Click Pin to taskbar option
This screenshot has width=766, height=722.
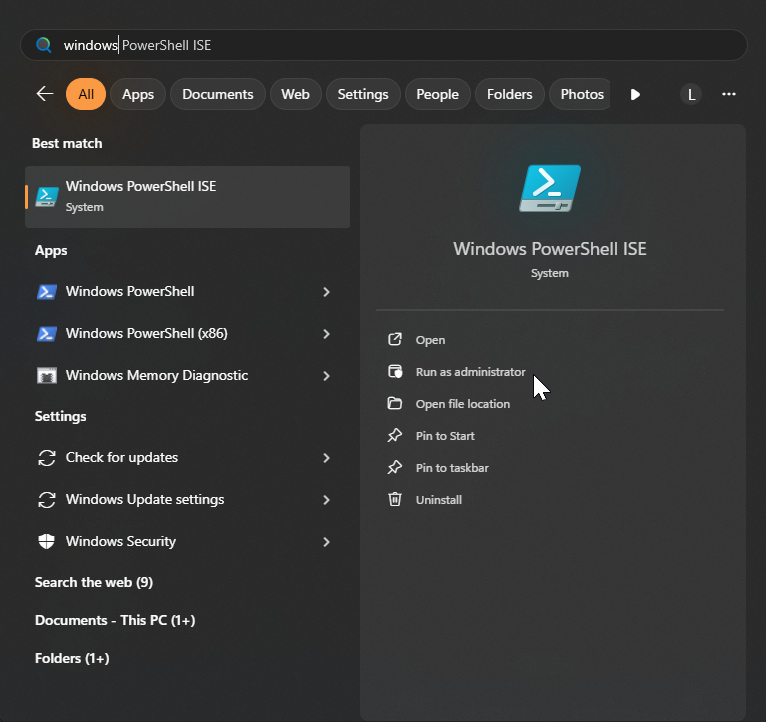[x=452, y=468]
